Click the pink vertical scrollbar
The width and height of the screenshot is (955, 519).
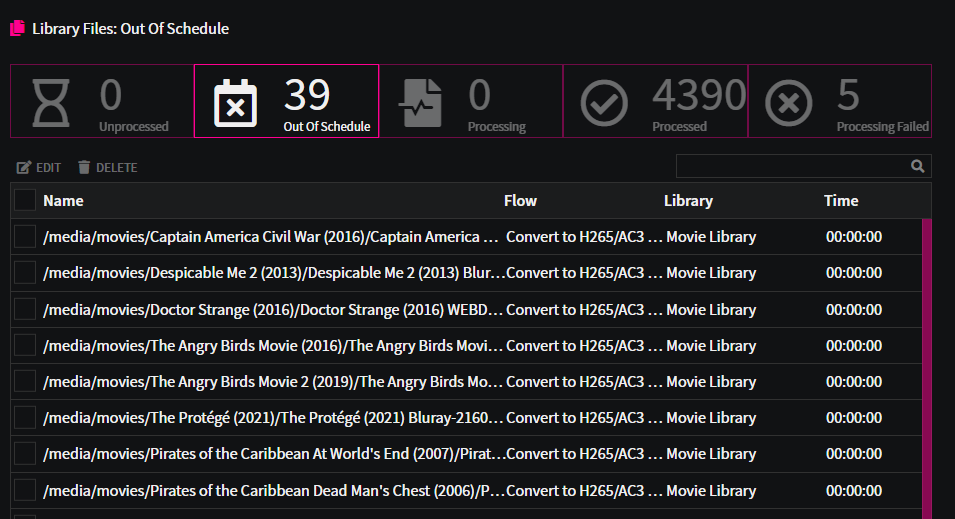(x=927, y=369)
